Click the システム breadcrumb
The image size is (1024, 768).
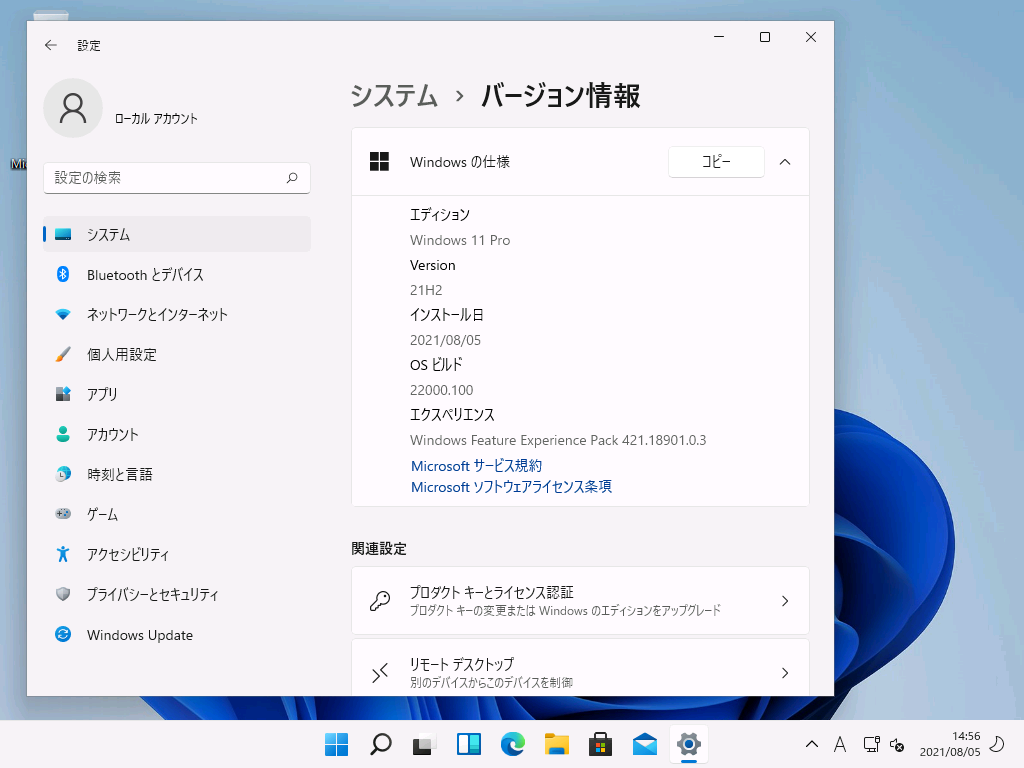pyautogui.click(x=394, y=95)
